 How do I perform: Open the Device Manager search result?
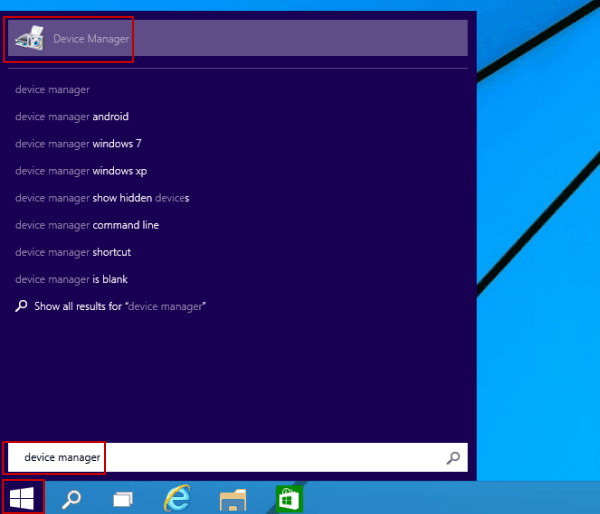(x=238, y=38)
